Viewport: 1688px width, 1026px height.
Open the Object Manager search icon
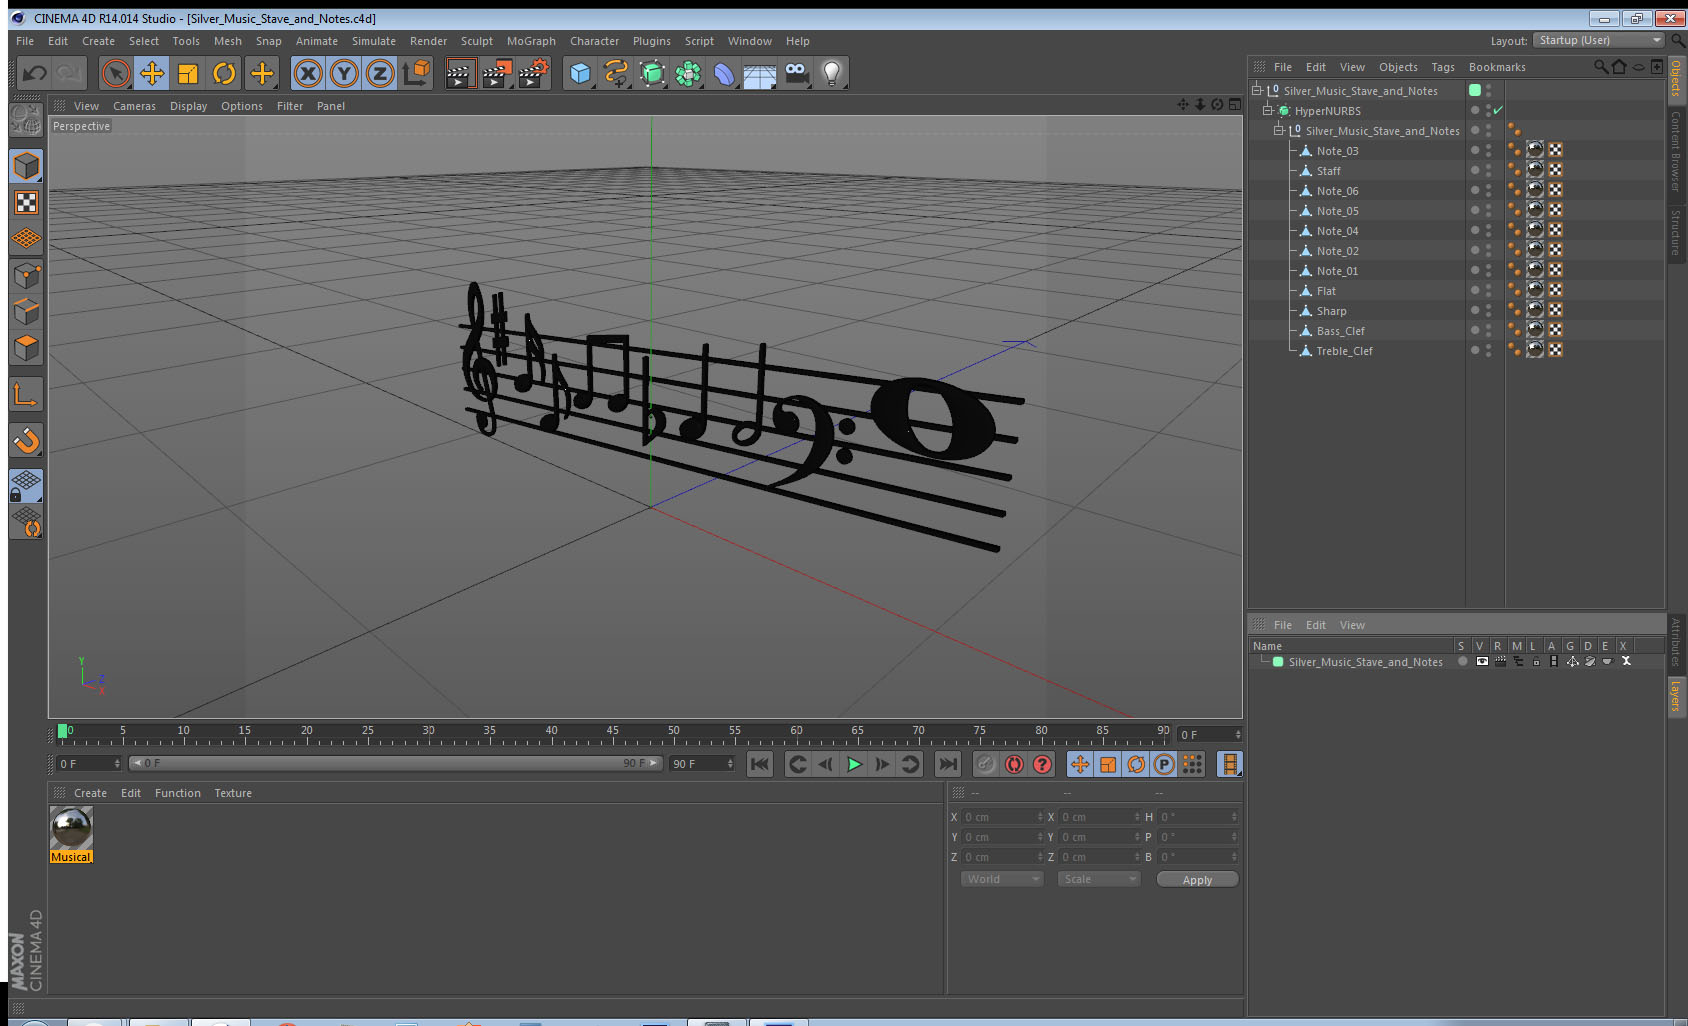click(1600, 67)
